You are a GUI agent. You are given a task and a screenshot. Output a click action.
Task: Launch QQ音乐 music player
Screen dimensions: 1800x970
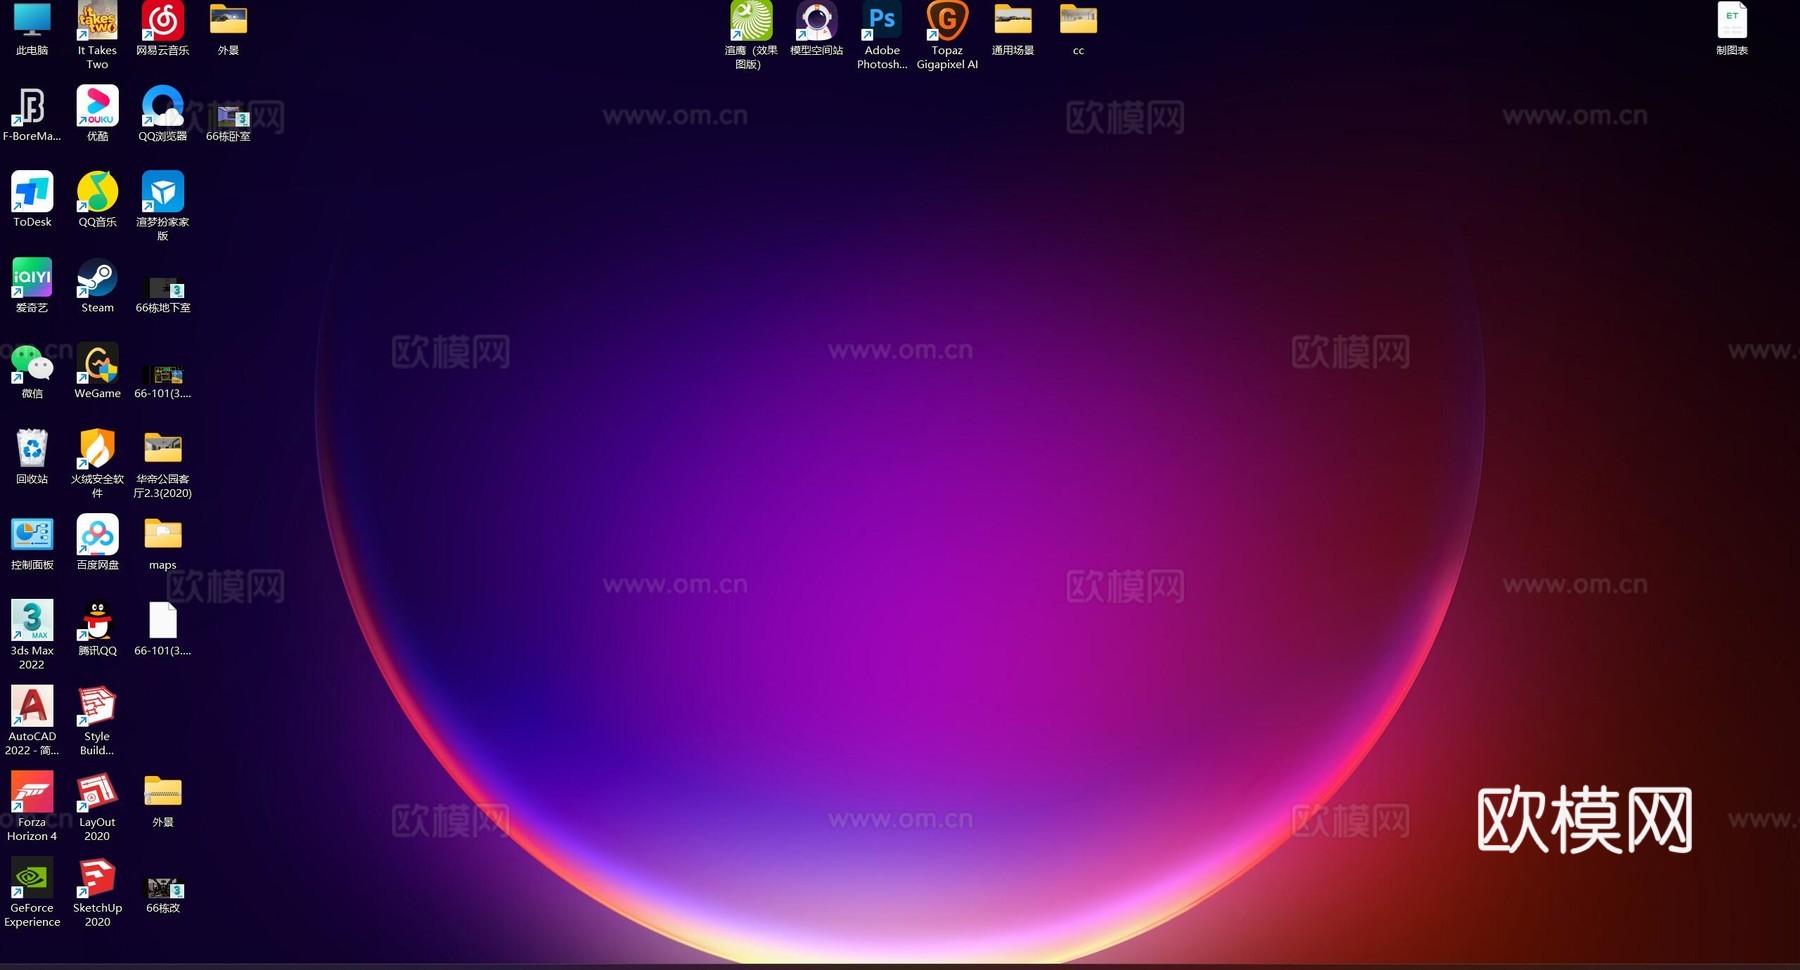97,192
